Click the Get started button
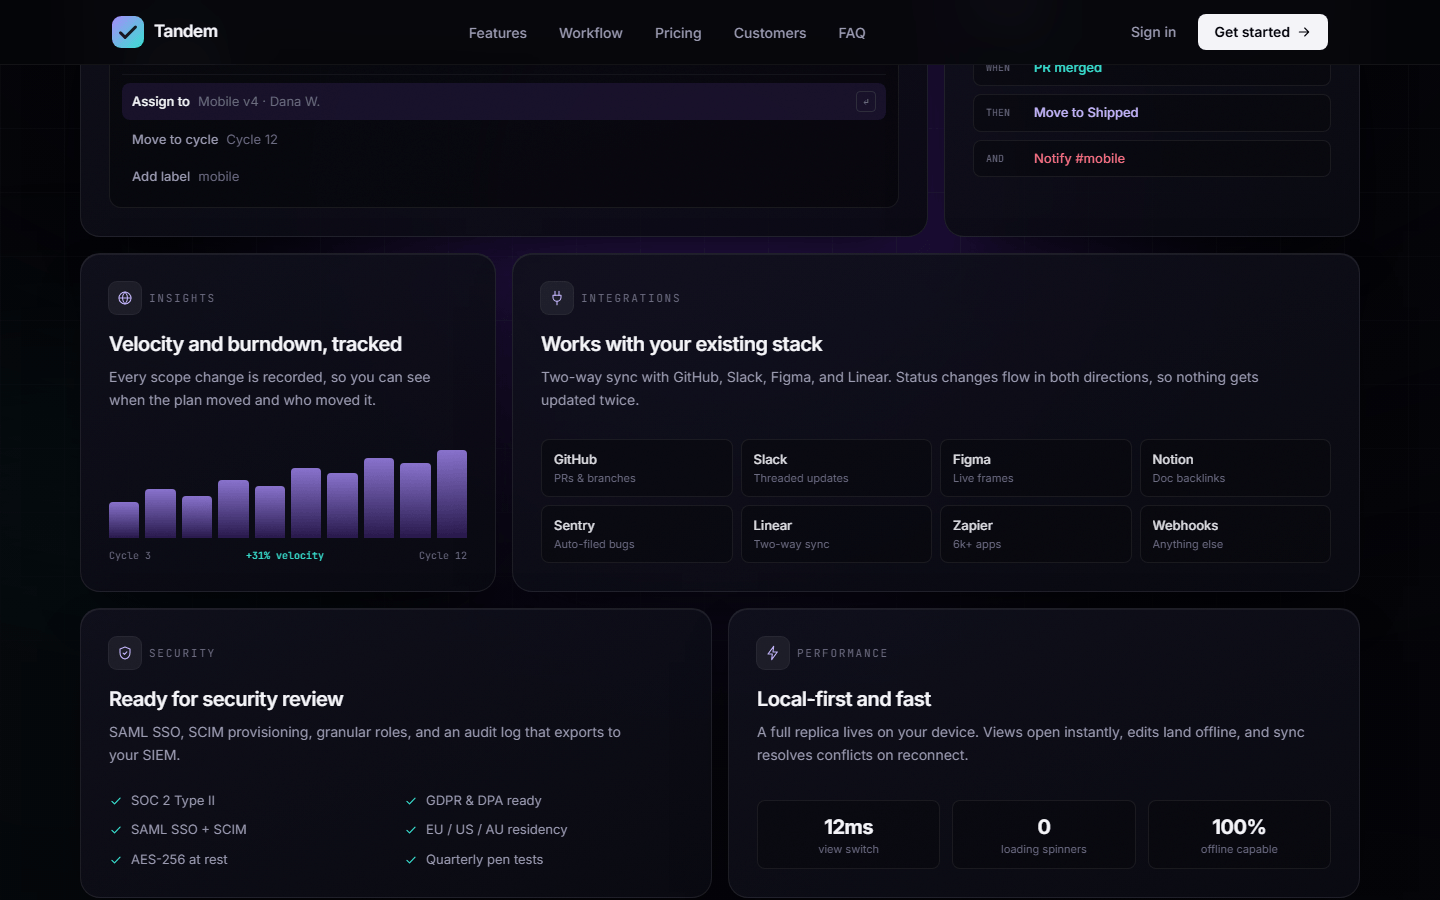Viewport: 1440px width, 900px height. tap(1263, 32)
